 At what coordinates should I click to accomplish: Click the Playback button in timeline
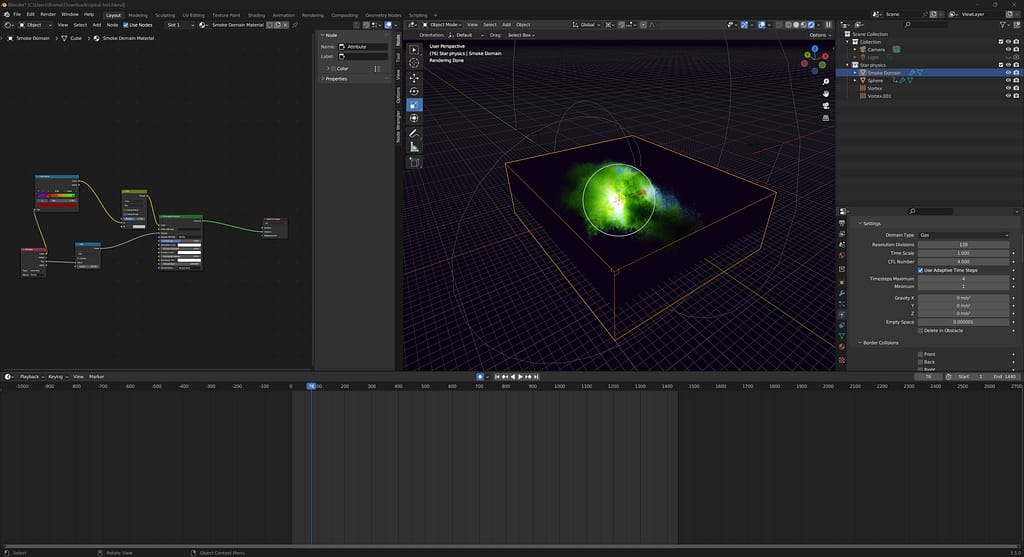tap(30, 376)
